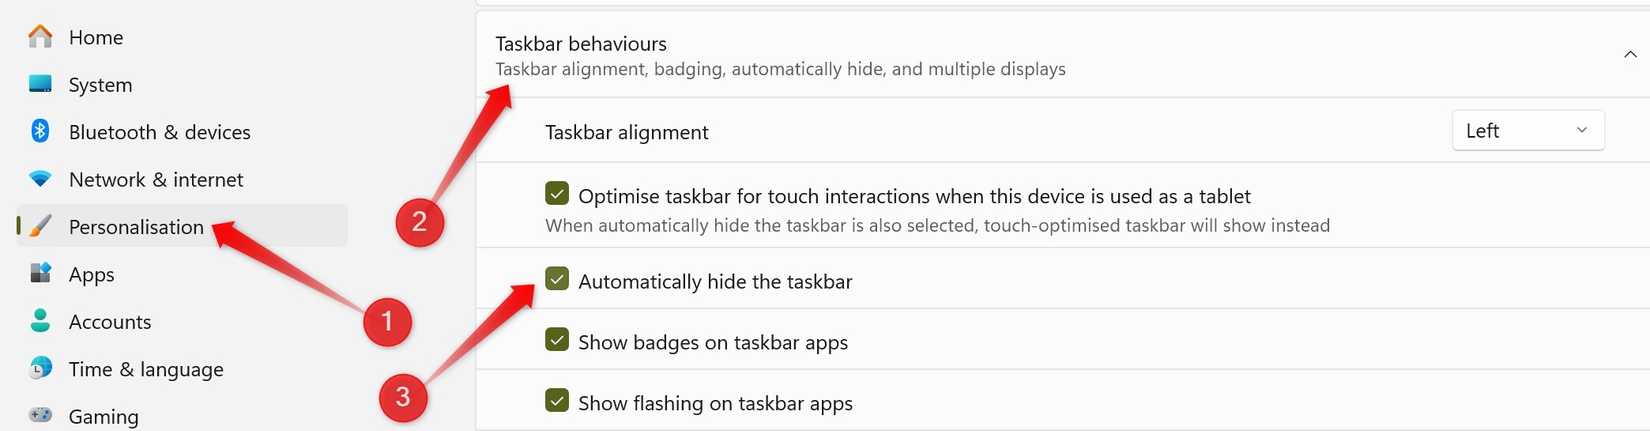1650x431 pixels.
Task: Collapse the Taskbar behaviours section chevron
Action: [1630, 55]
